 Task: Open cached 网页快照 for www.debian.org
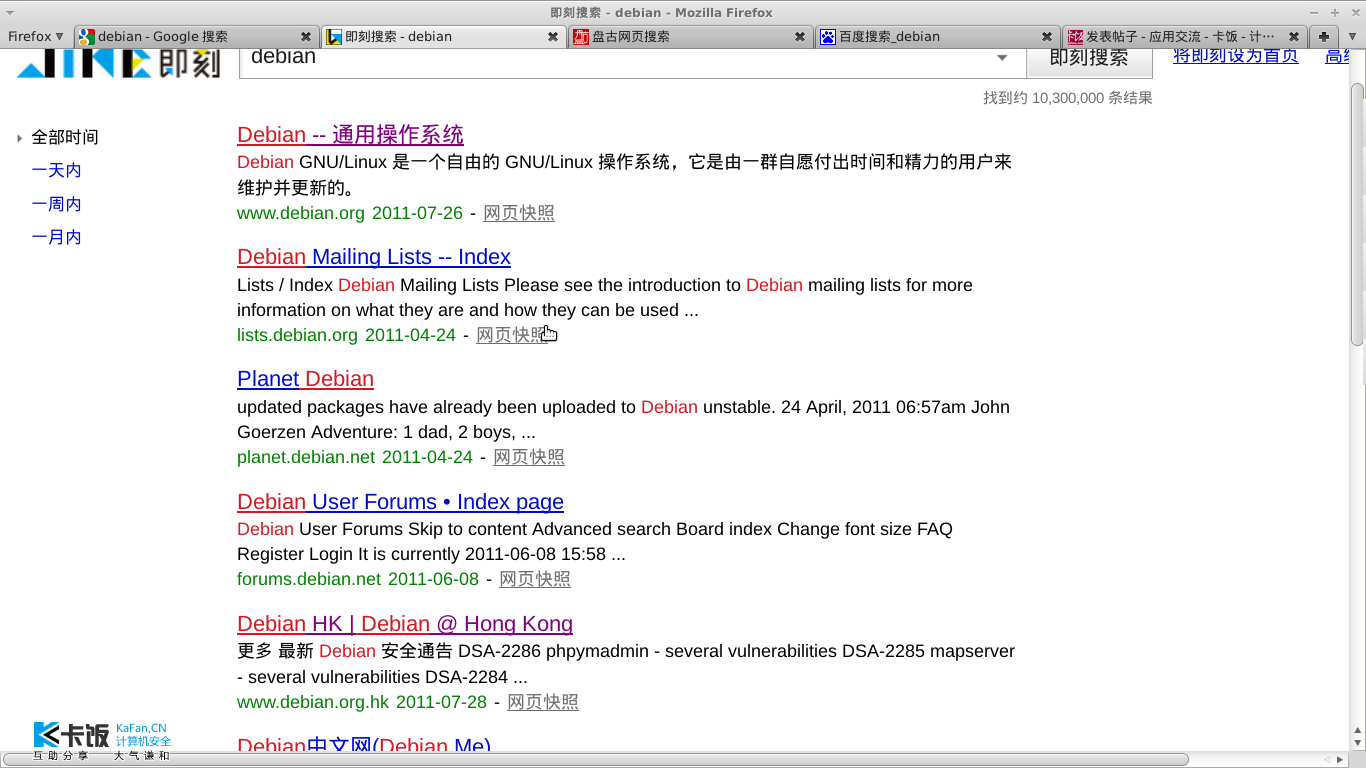pos(519,213)
